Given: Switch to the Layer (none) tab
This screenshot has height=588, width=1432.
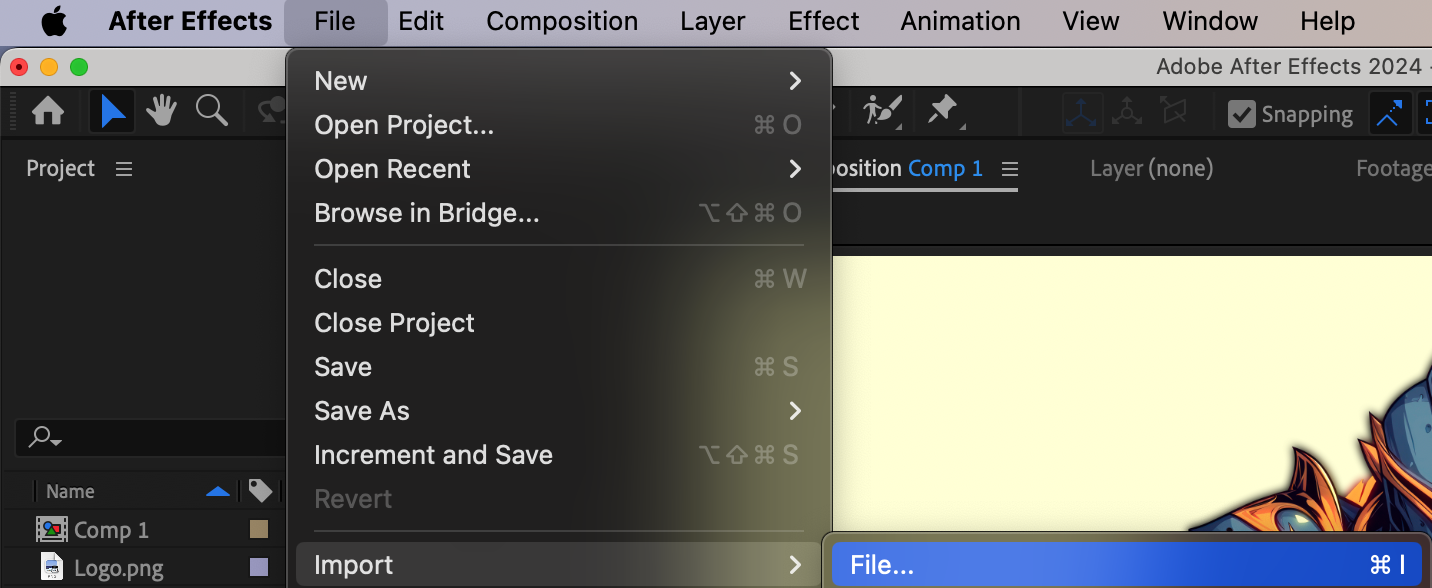Looking at the screenshot, I should click(x=1151, y=169).
